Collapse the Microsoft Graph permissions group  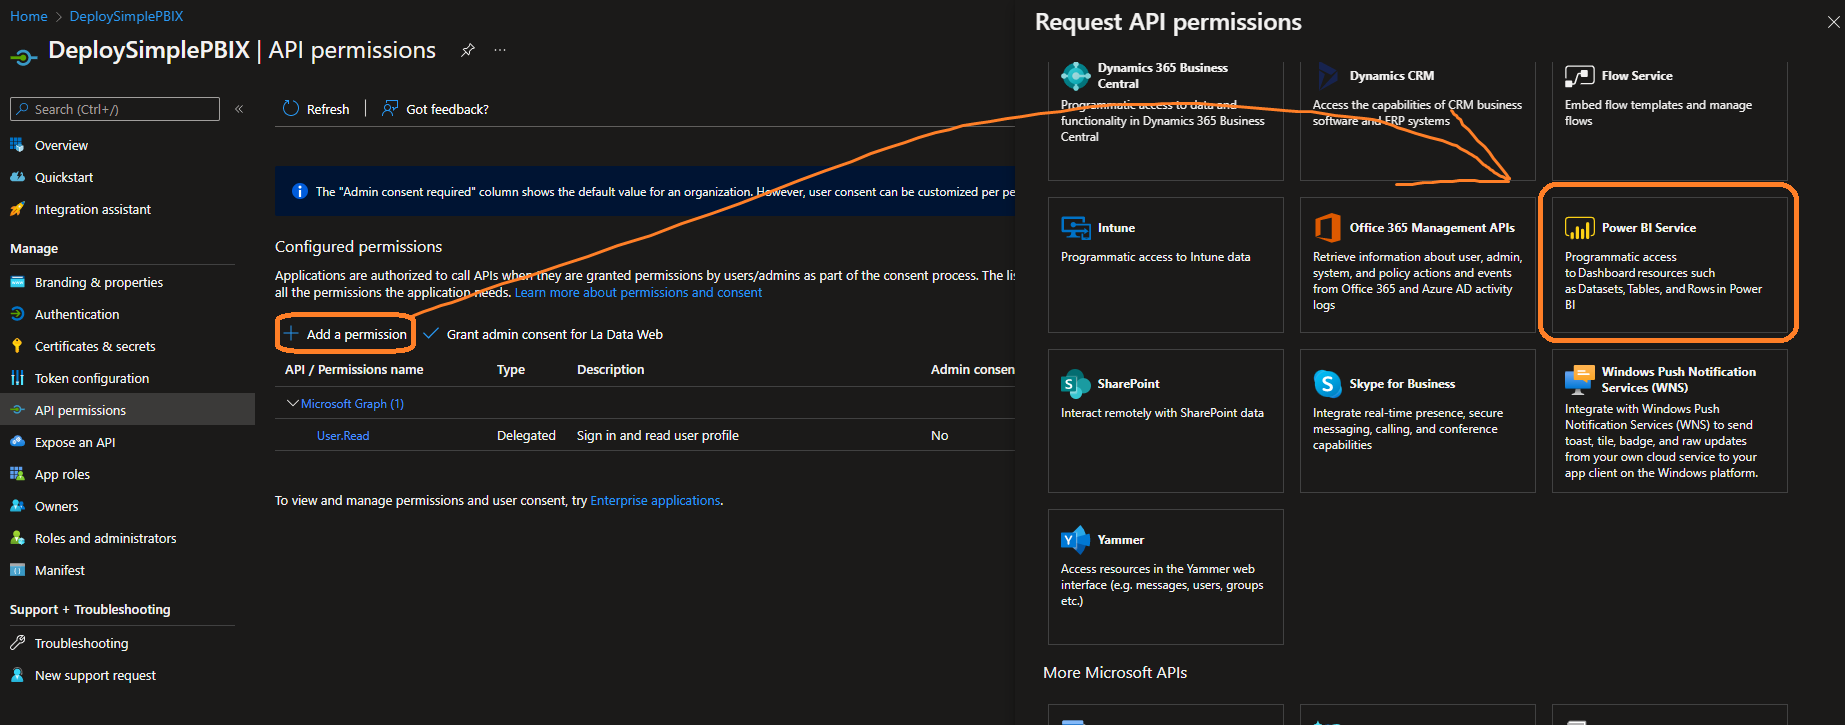[293, 403]
